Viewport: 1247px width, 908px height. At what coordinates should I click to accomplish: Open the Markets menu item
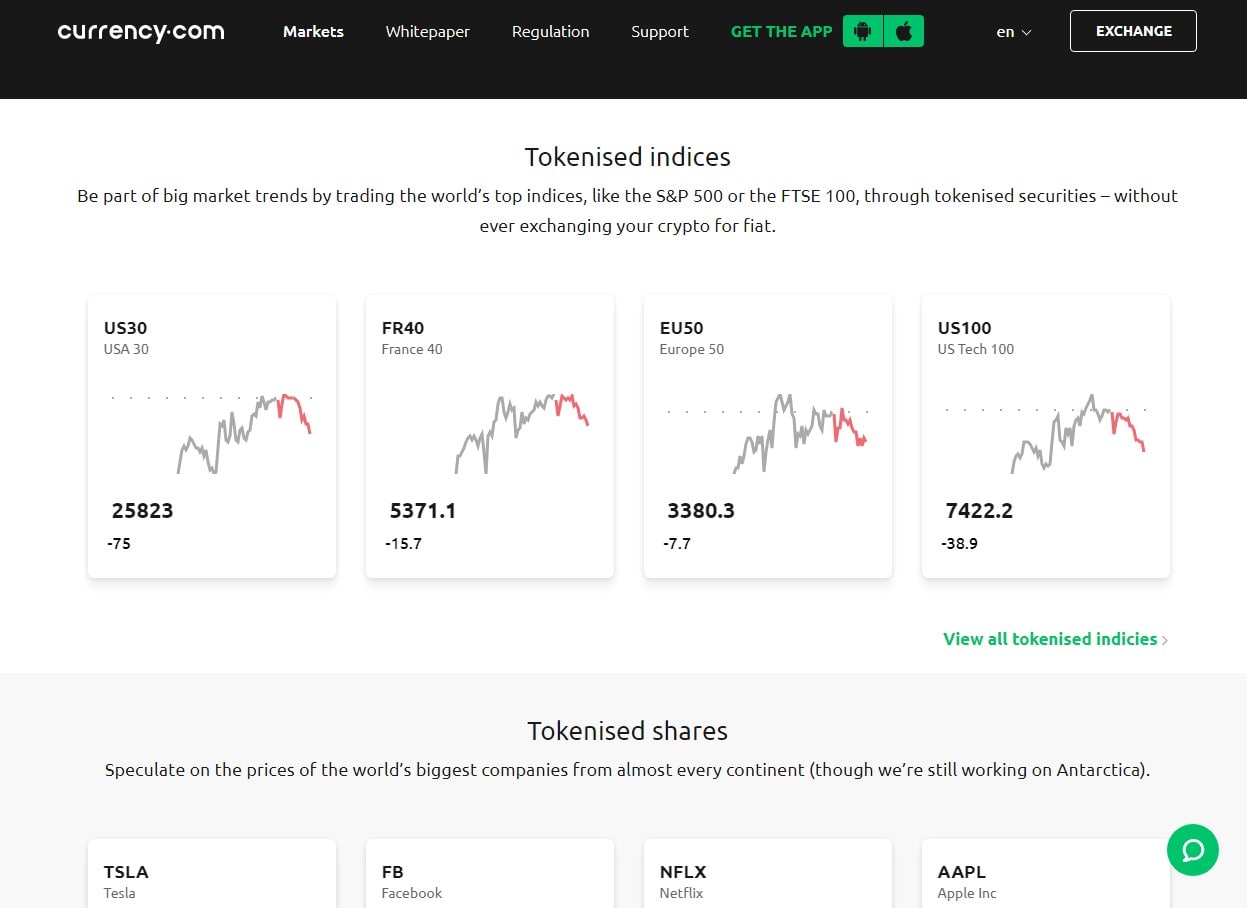313,32
